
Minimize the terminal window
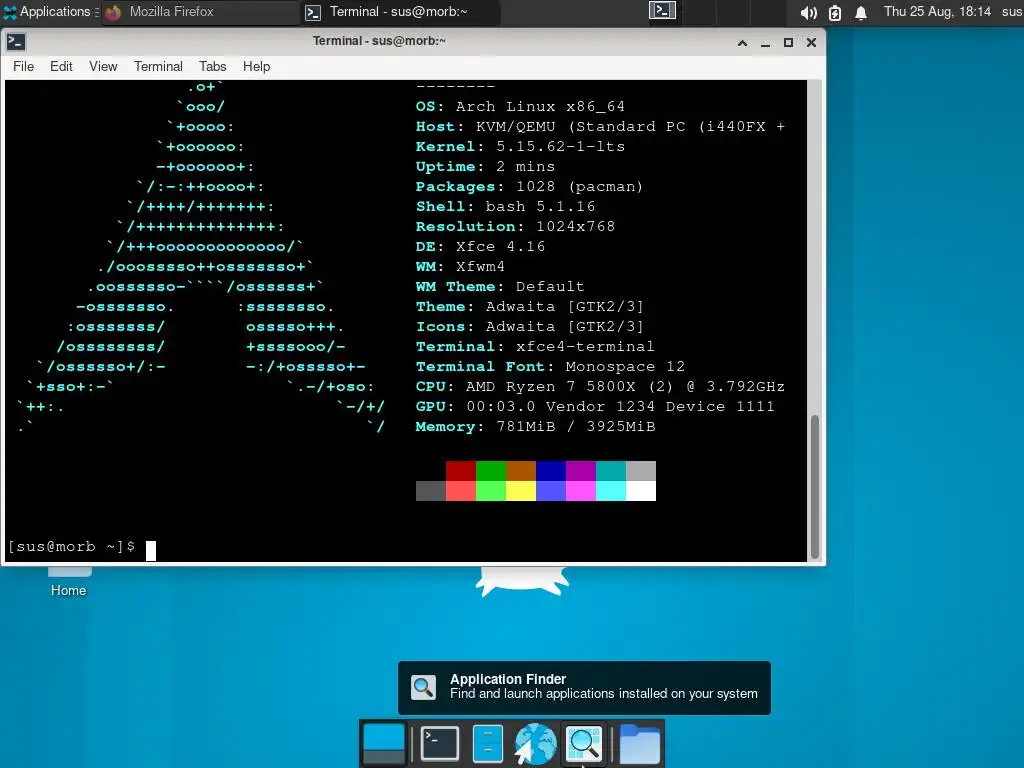pos(765,43)
